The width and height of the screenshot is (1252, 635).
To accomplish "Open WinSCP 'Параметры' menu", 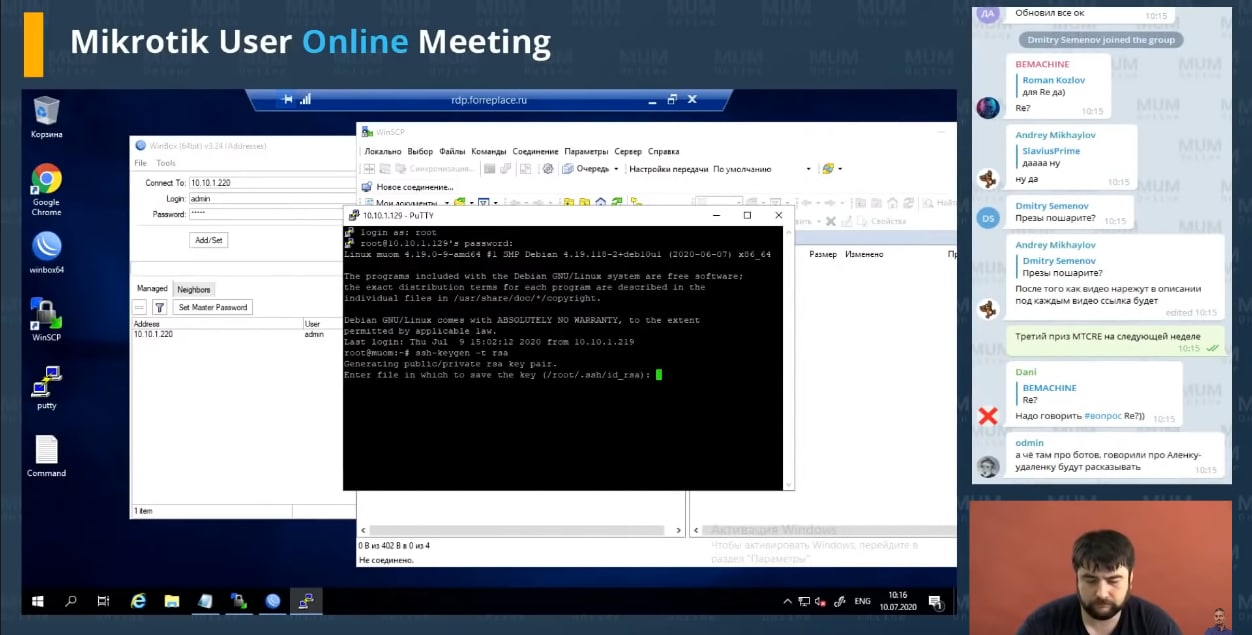I will [586, 151].
